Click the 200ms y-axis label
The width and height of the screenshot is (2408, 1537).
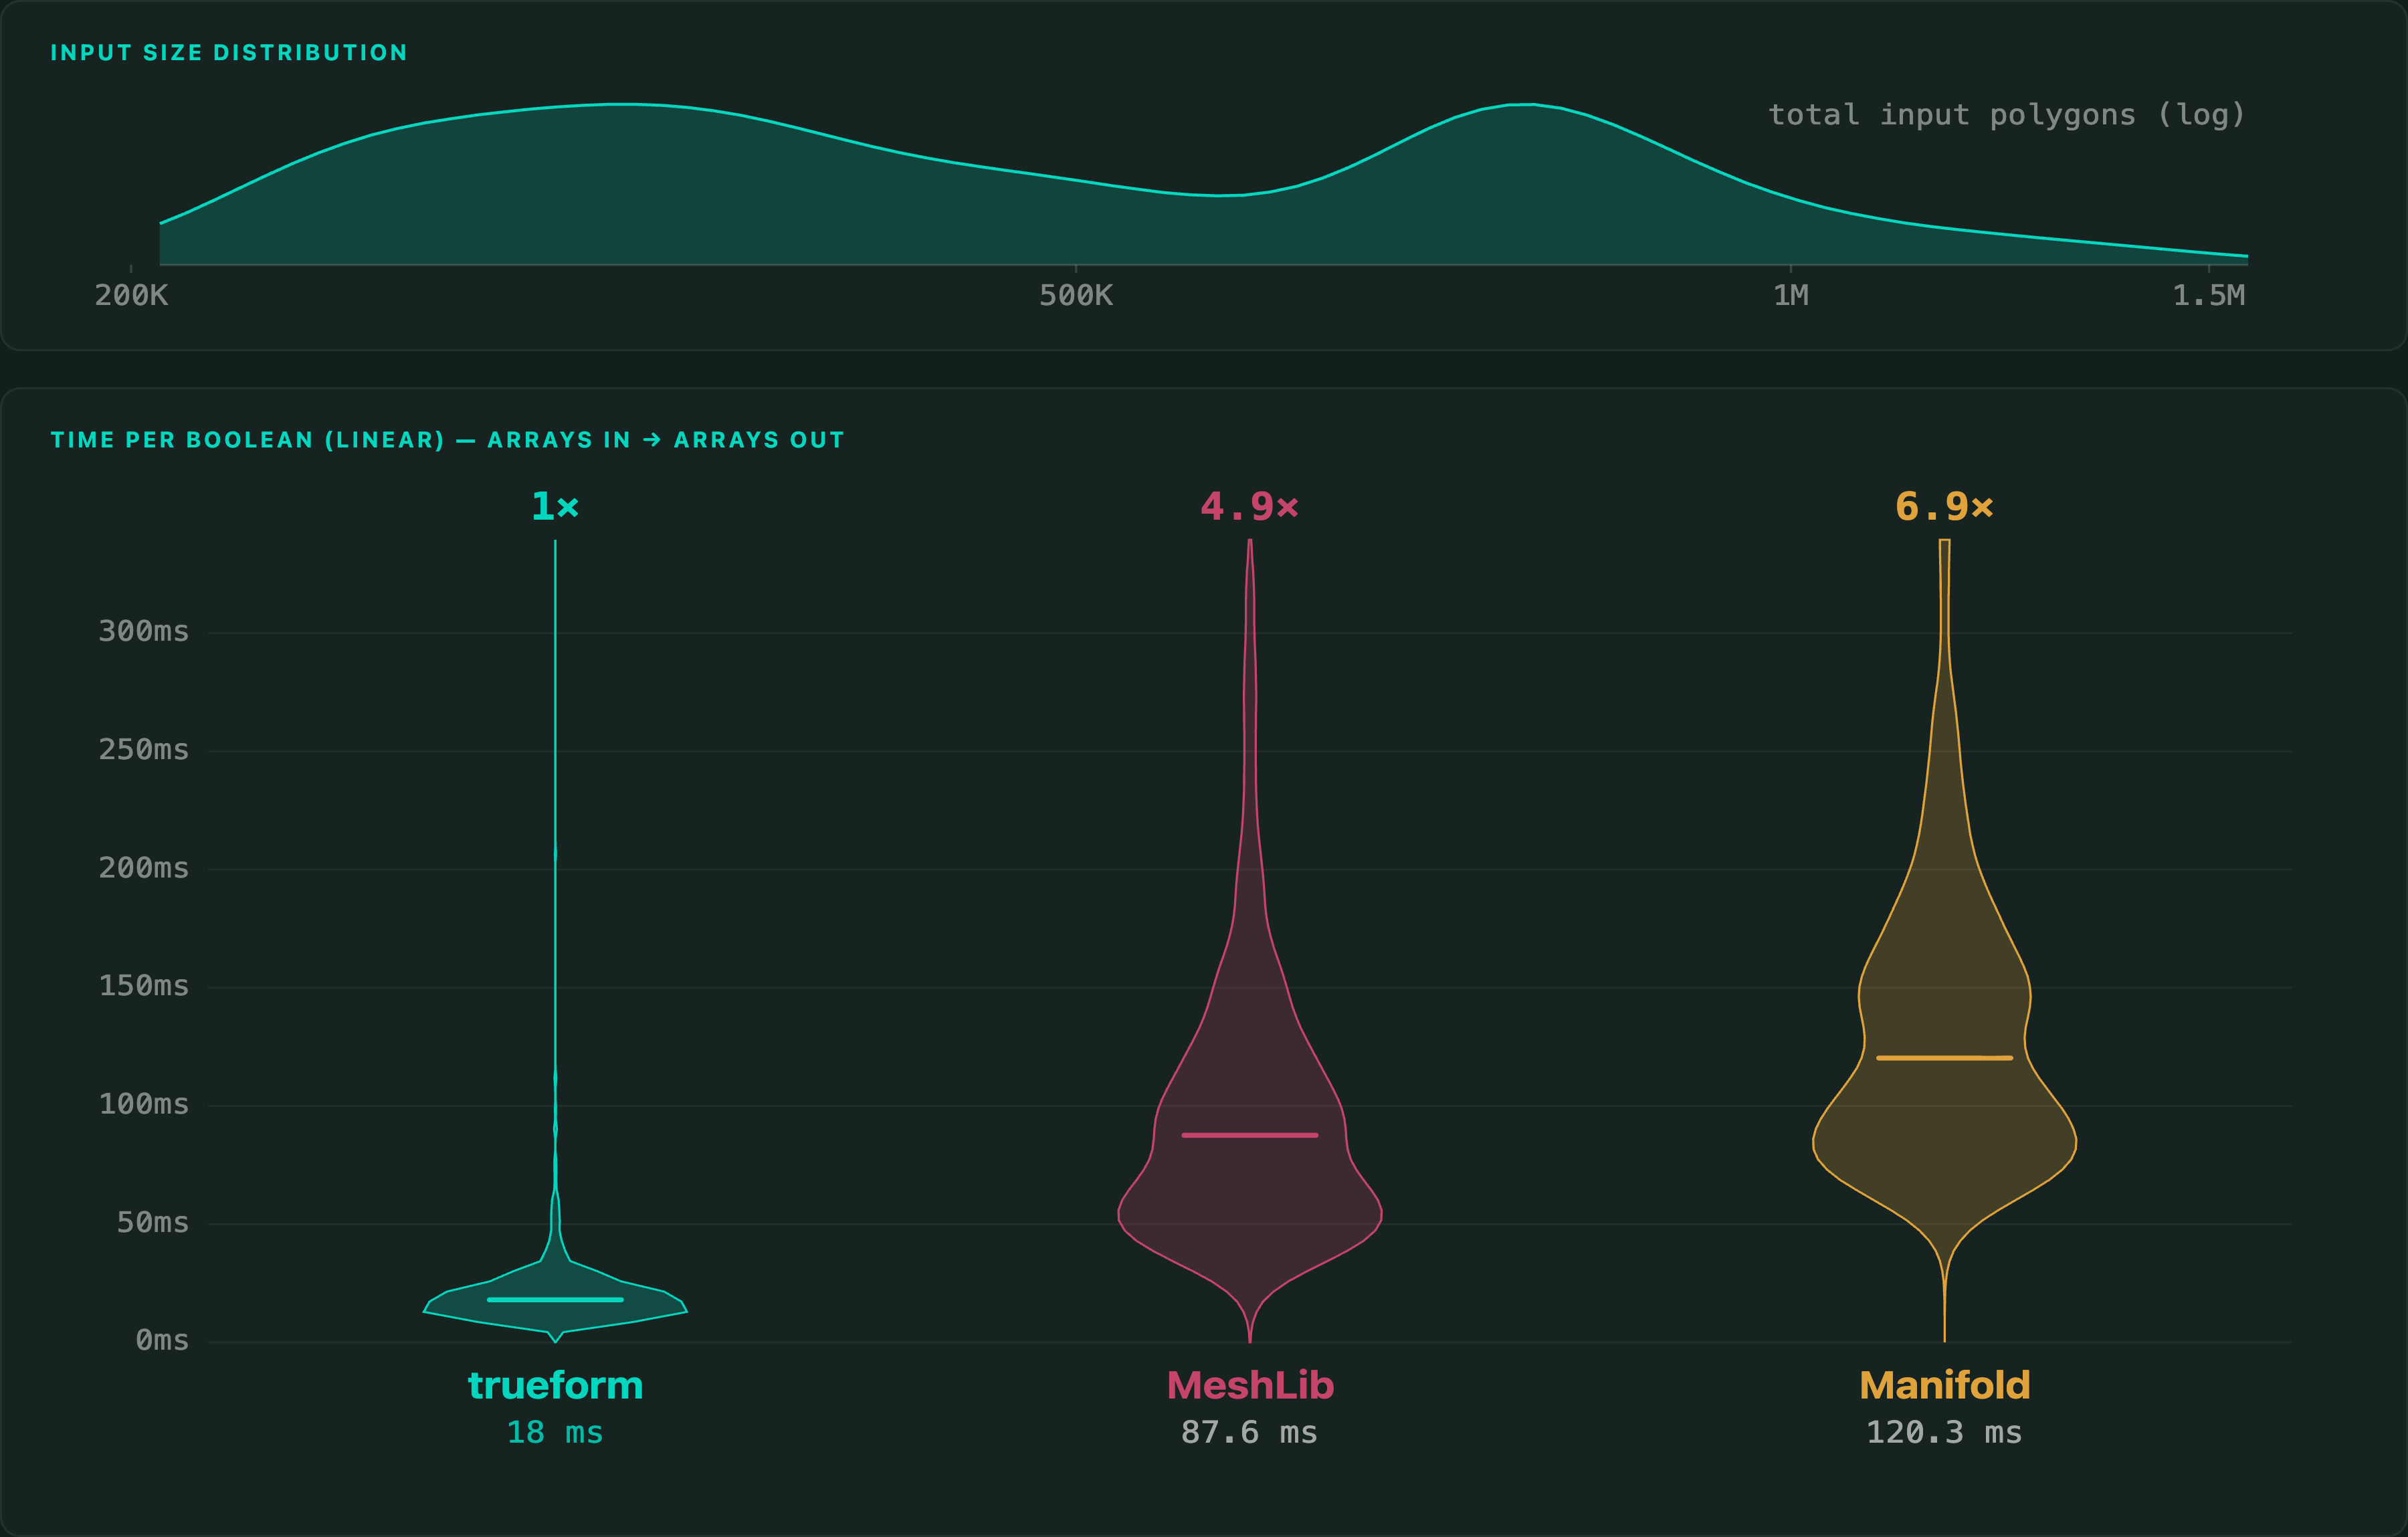point(143,868)
